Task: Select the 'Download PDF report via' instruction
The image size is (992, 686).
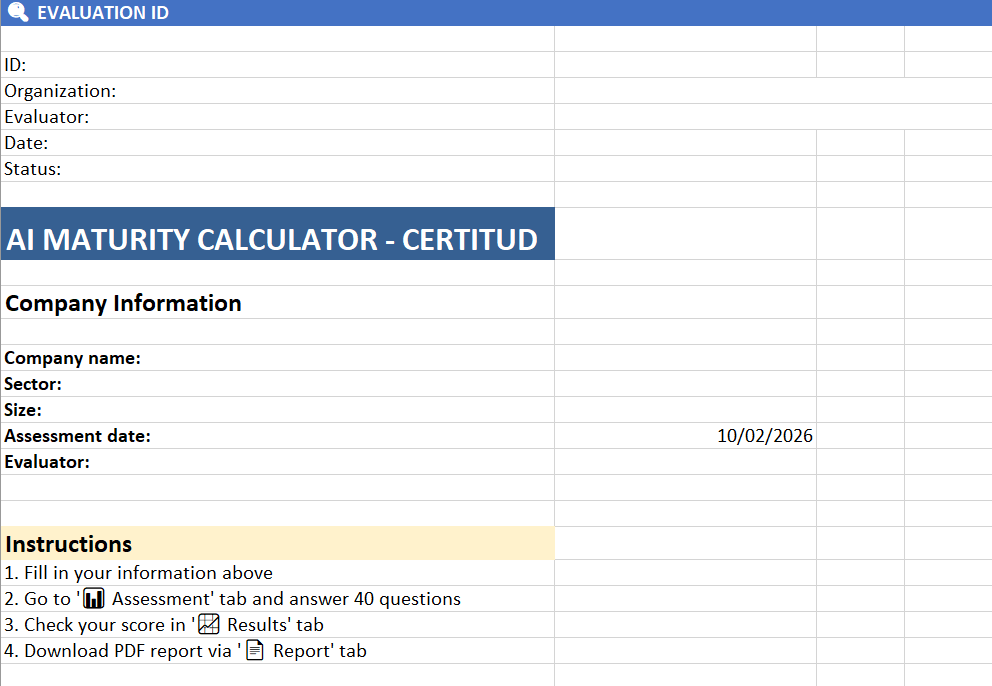Action: coord(278,651)
